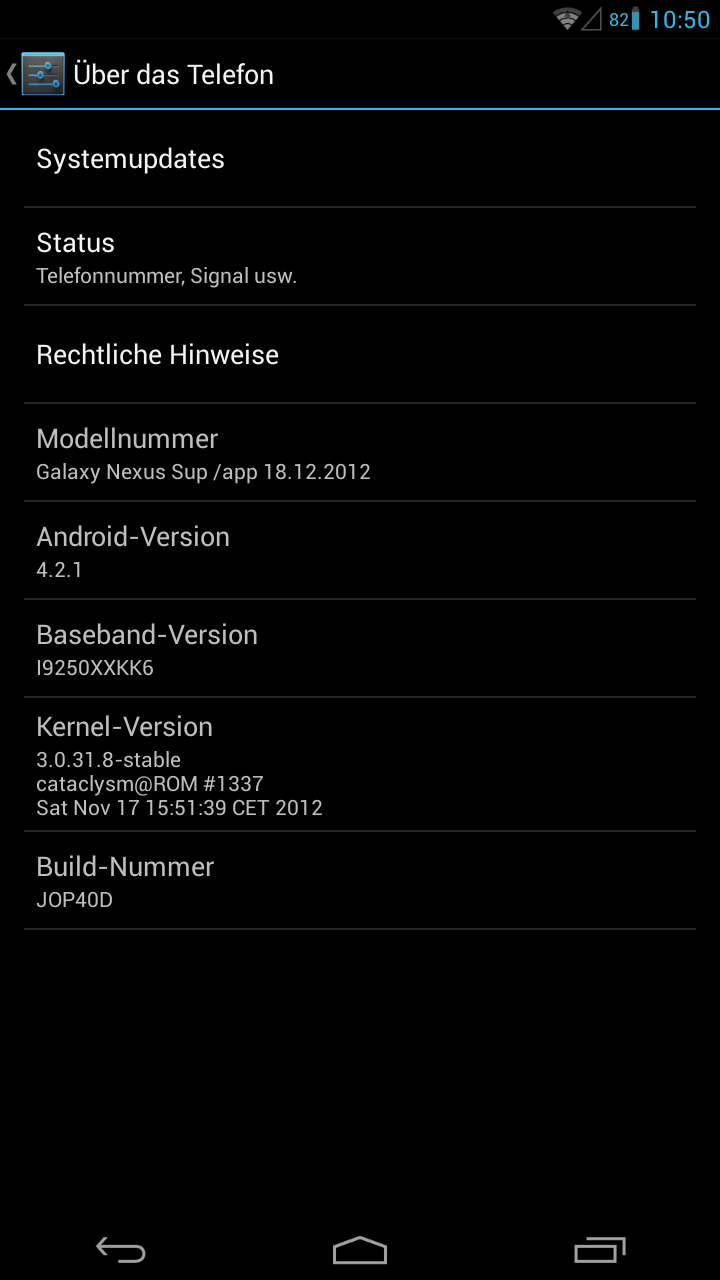Tap the Home navigation button
Viewport: 720px width, 1280px height.
click(360, 1250)
